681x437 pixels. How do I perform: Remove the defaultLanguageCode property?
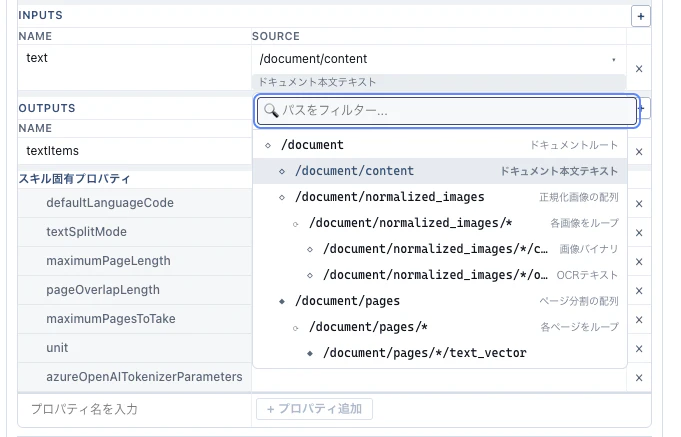click(639, 203)
